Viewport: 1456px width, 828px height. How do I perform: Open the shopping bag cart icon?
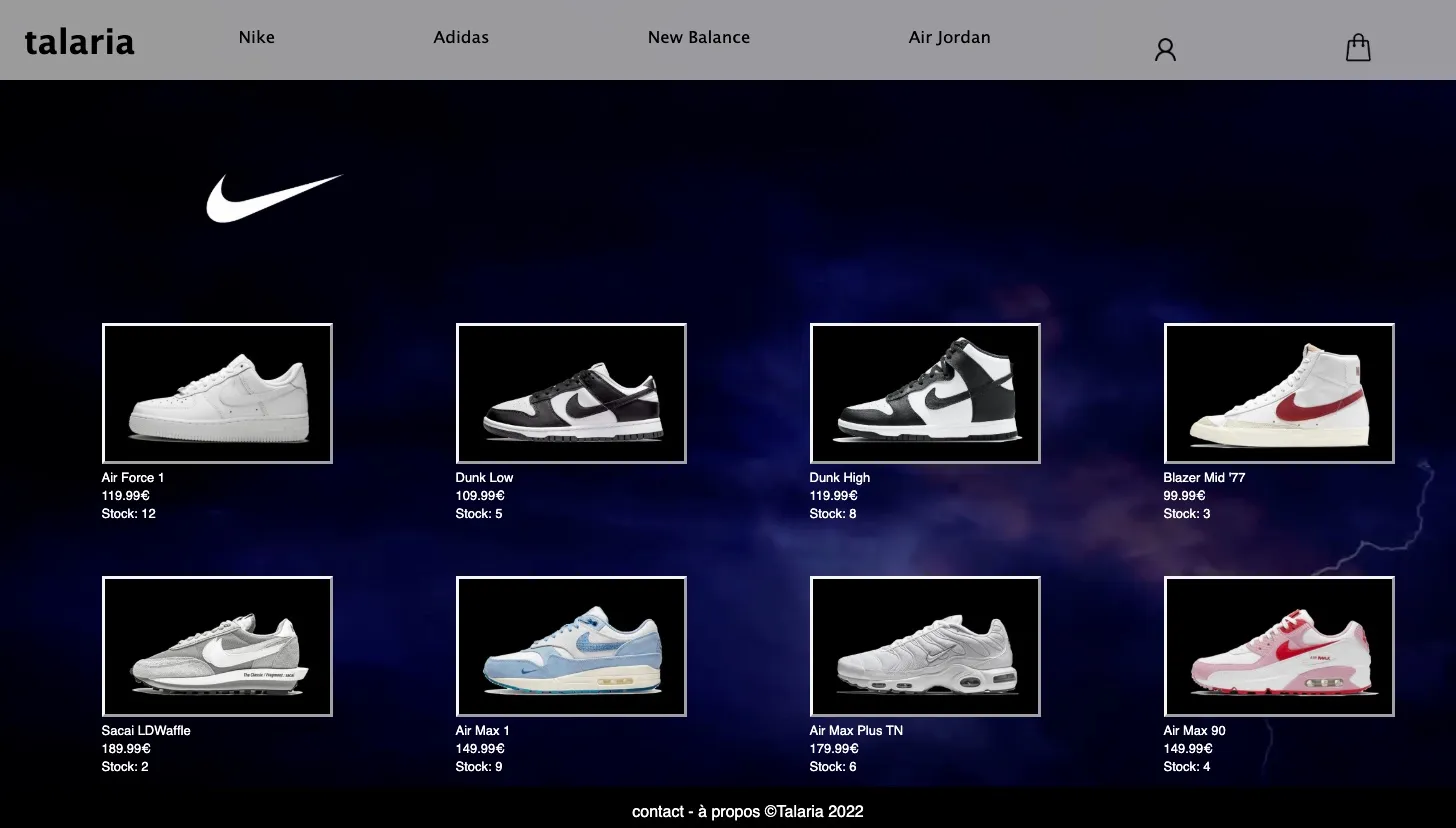[1358, 48]
